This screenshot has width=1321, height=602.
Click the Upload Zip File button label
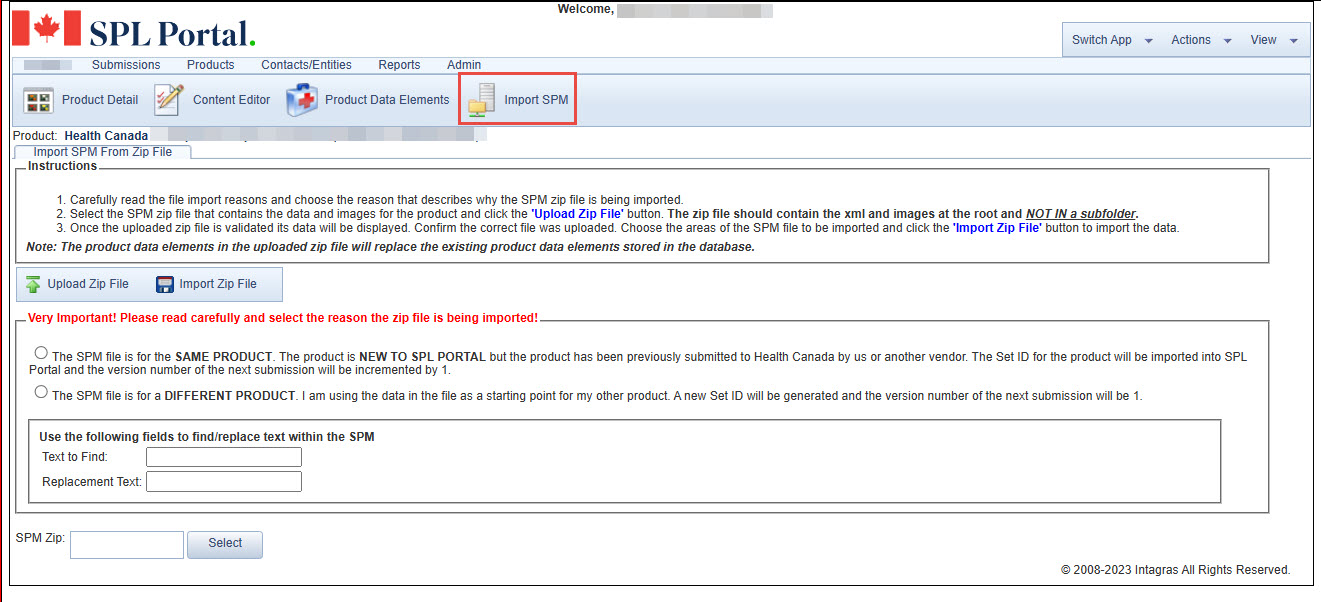point(88,284)
